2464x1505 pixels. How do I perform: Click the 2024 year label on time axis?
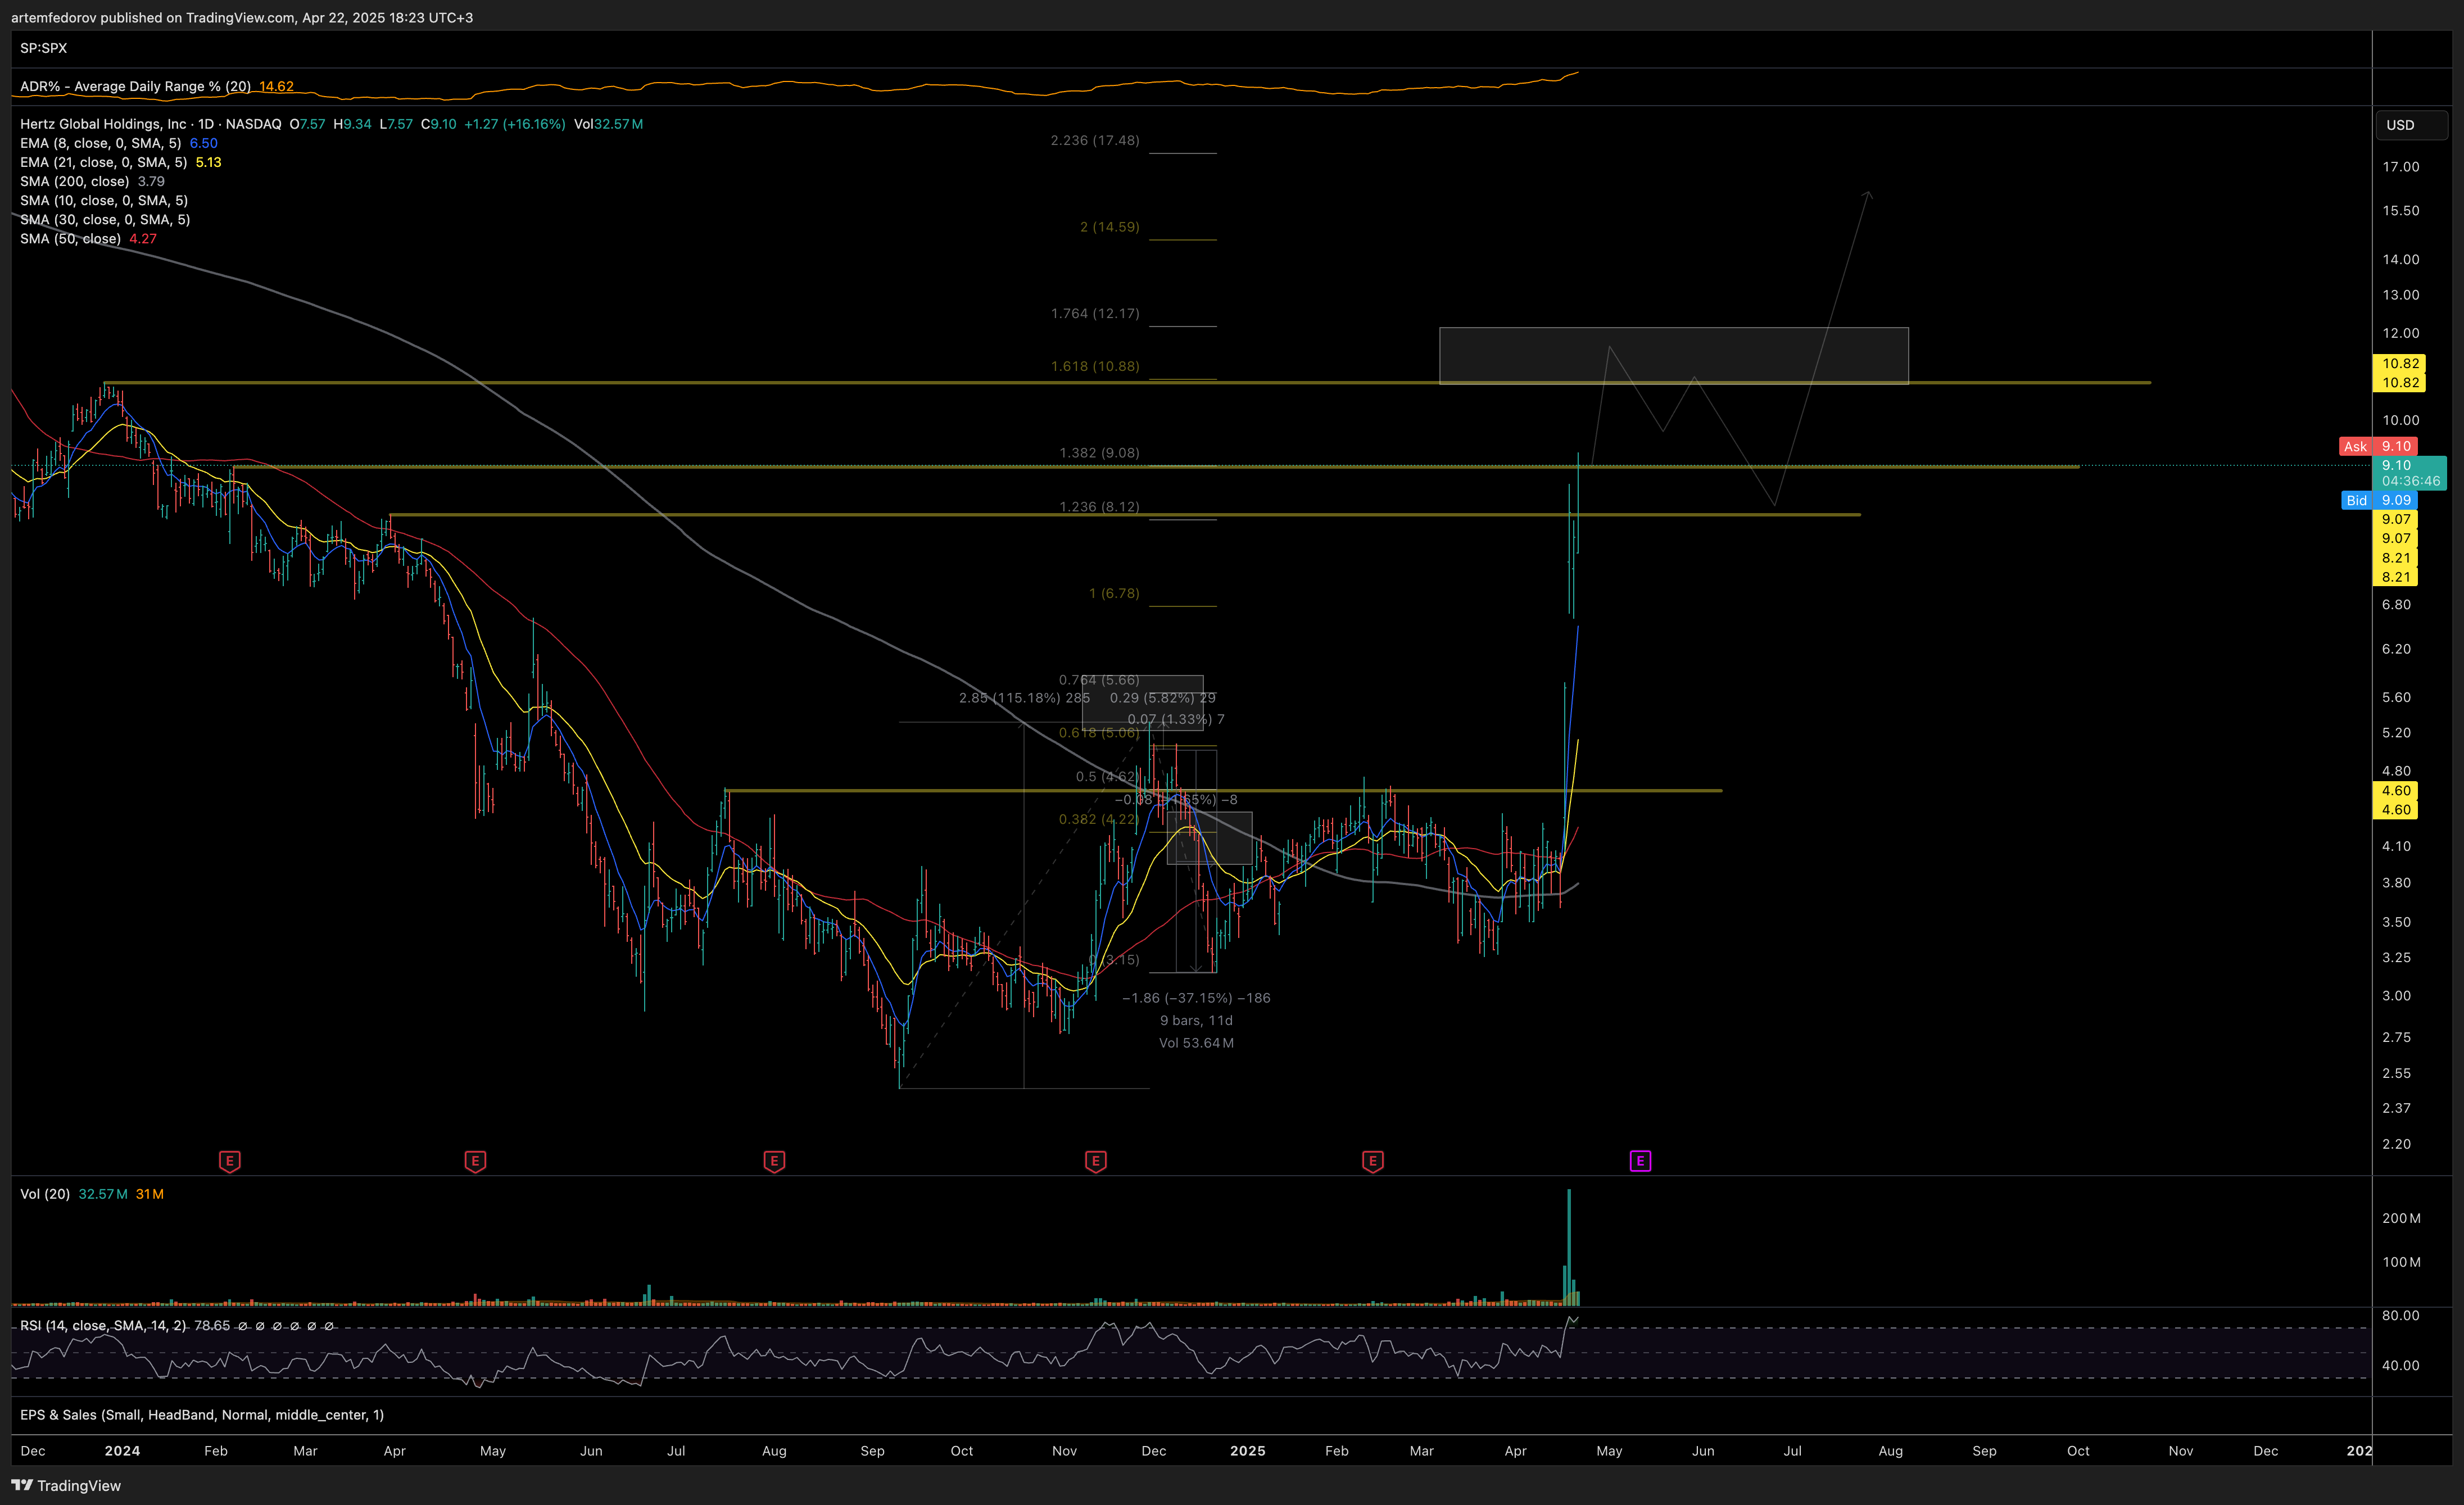point(122,1450)
